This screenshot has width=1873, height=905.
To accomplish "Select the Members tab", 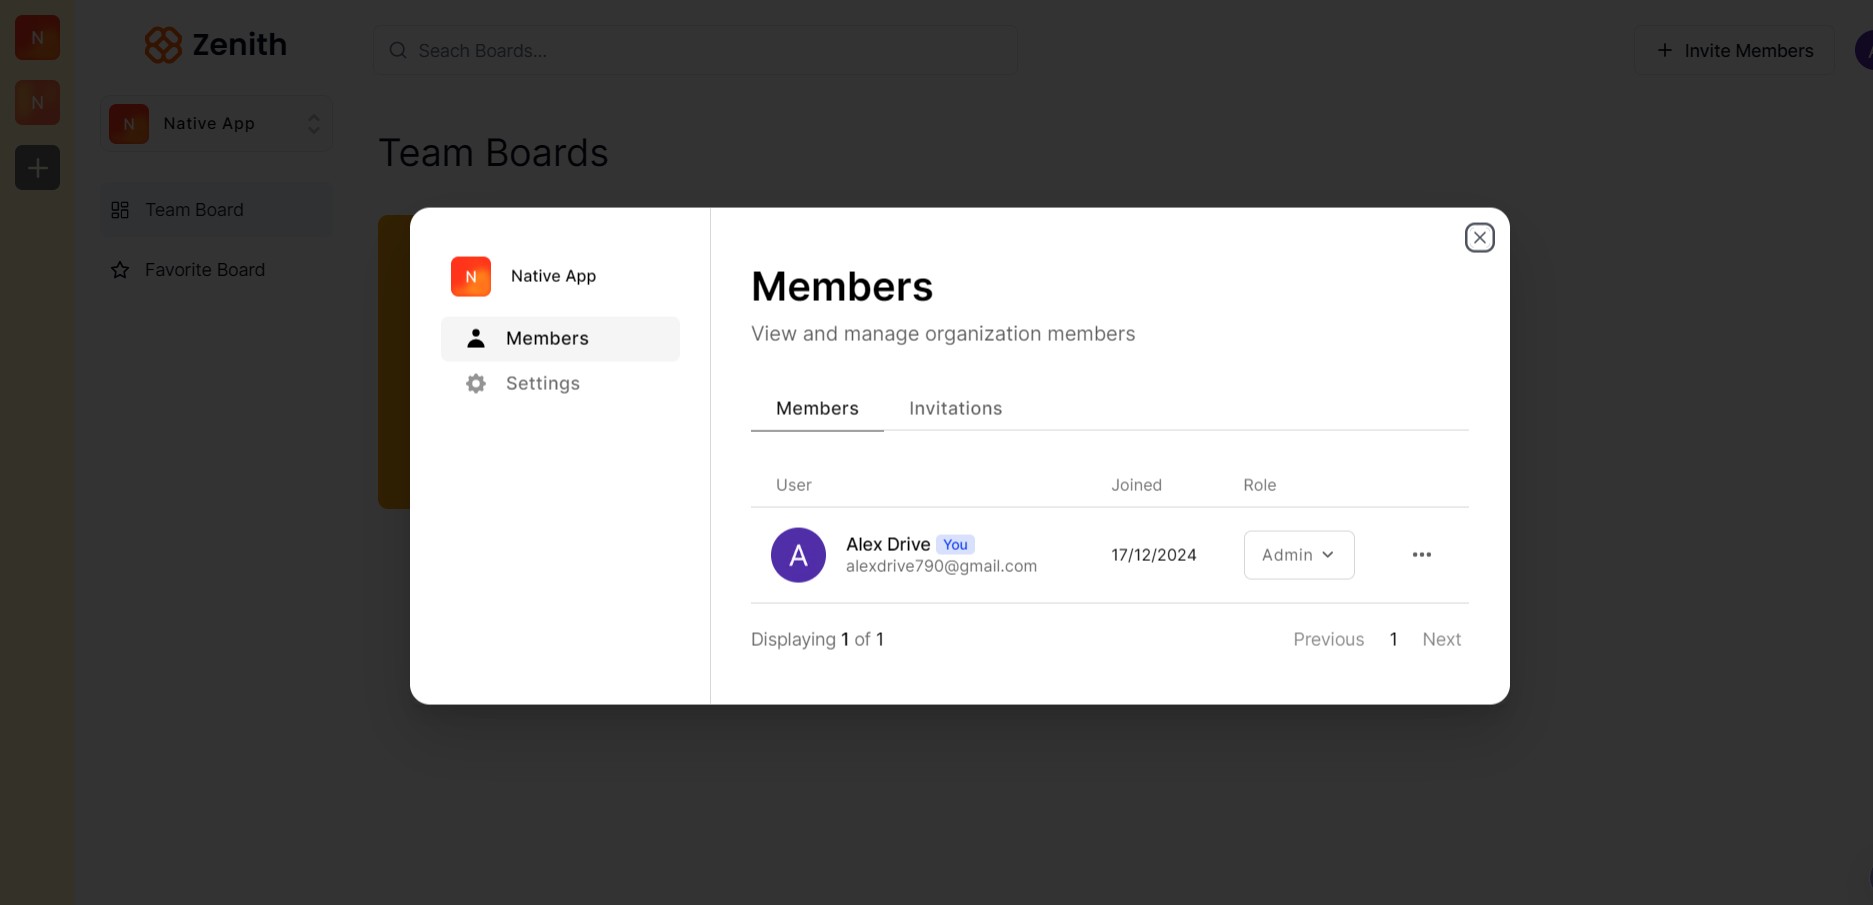I will [x=817, y=409].
